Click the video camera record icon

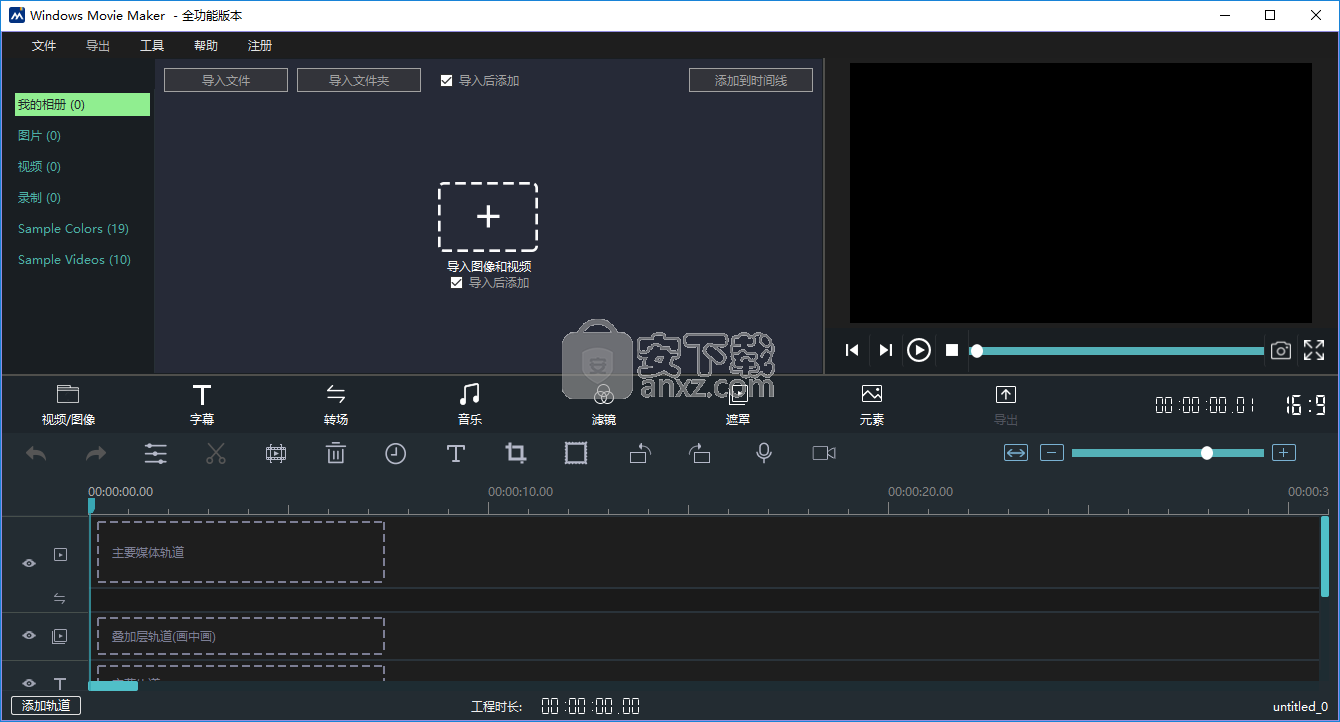point(824,454)
